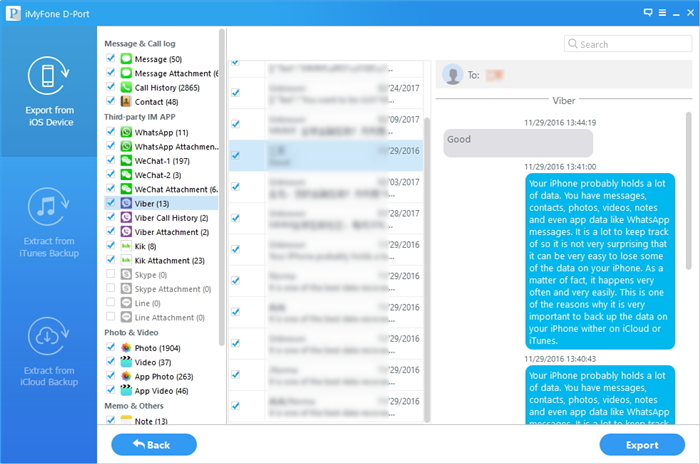700x464 pixels.
Task: Click the Contact book icon
Action: point(126,102)
